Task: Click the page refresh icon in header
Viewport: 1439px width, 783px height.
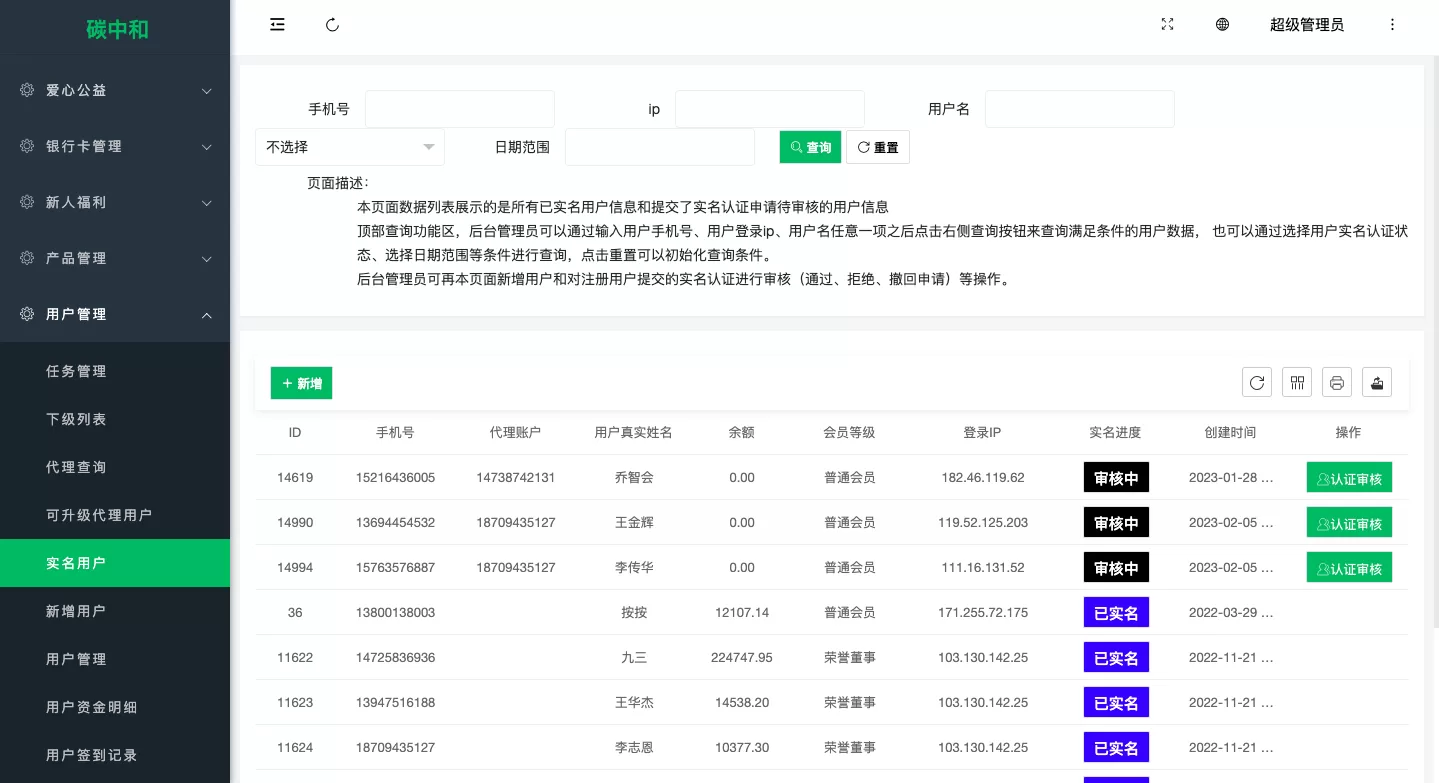Action: click(x=333, y=25)
